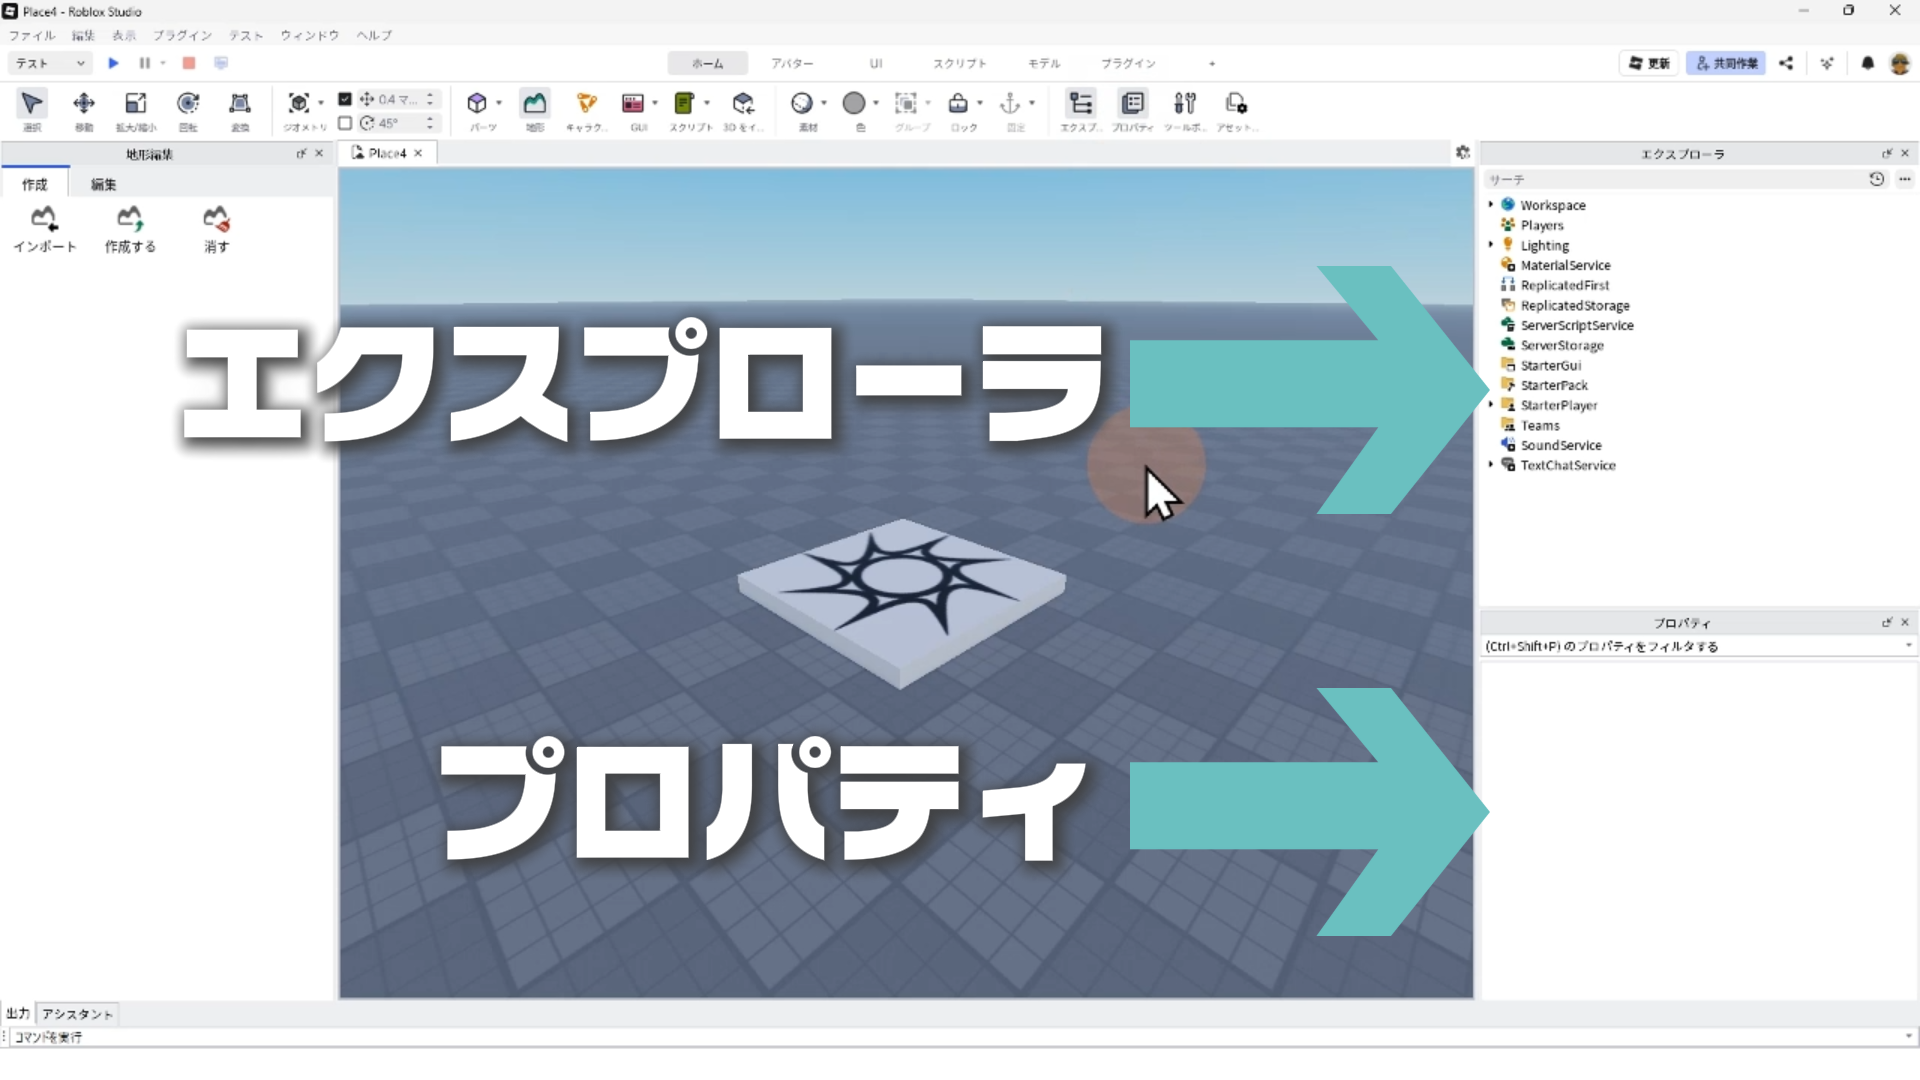This screenshot has width=1920, height=1080.
Task: Expand the StarterPlayer tree node
Action: tap(1491, 405)
